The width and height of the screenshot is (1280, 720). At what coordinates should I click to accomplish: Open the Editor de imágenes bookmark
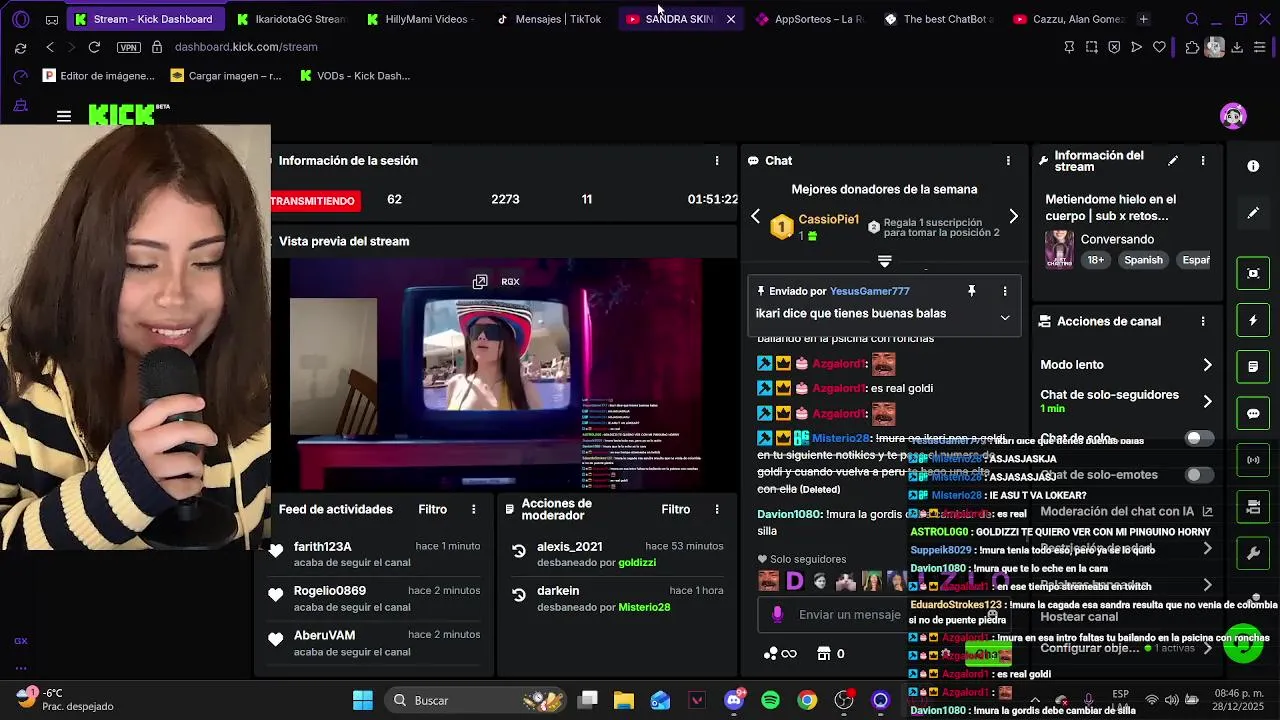(99, 75)
